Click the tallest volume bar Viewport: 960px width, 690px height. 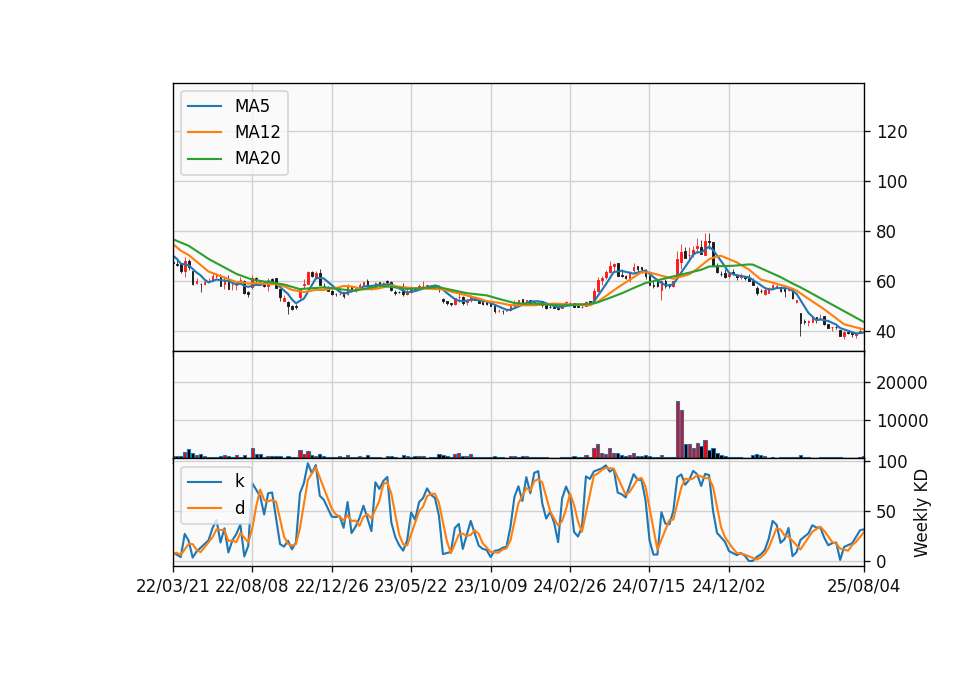678,429
